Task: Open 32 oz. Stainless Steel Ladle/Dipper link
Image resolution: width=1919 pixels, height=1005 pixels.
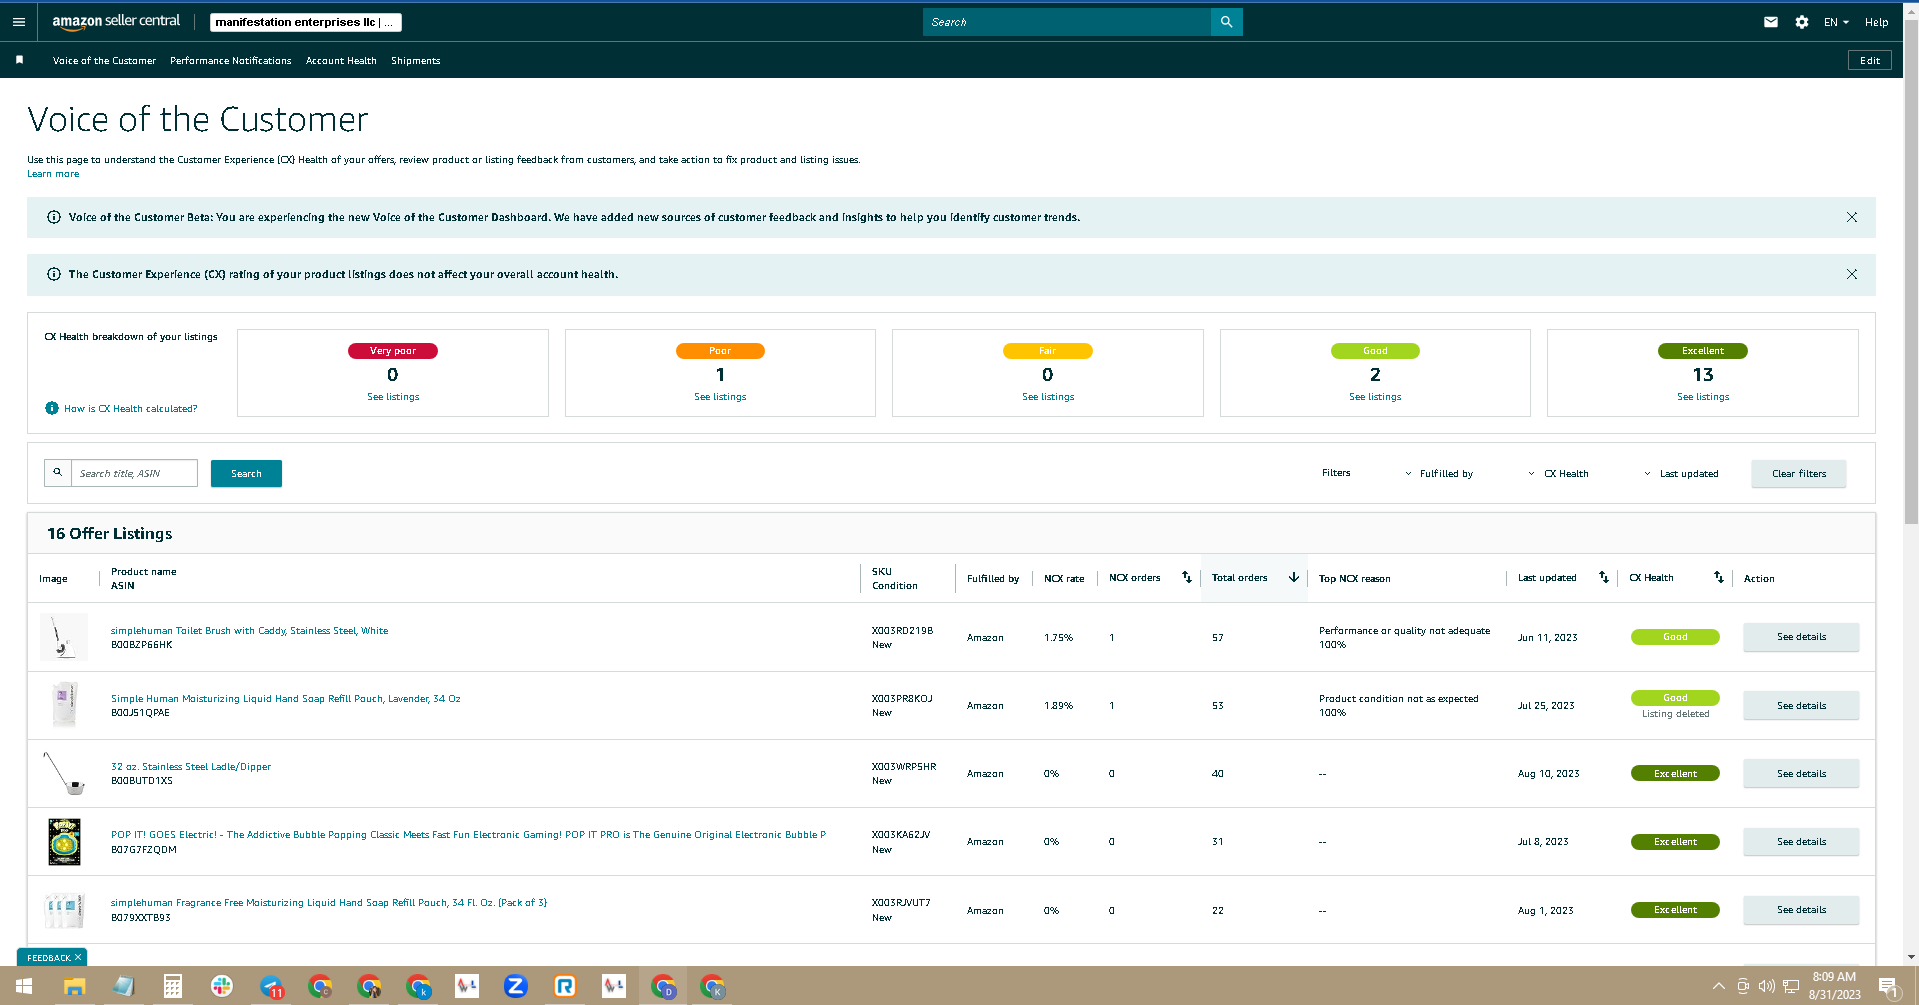Action: coord(191,767)
